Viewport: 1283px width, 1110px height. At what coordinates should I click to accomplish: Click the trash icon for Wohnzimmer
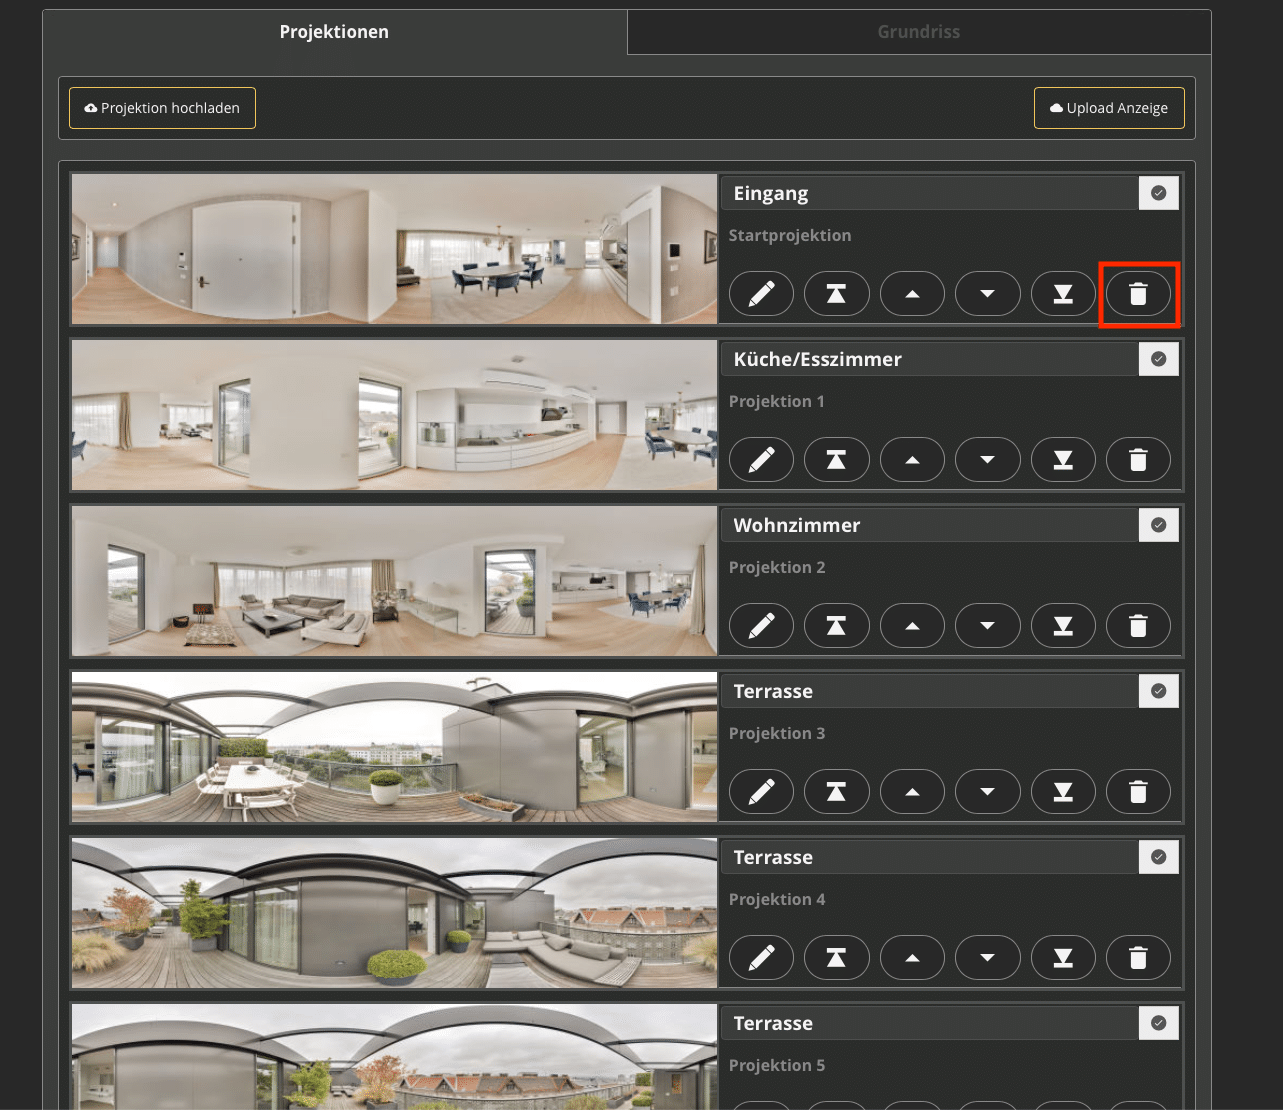[x=1138, y=626]
